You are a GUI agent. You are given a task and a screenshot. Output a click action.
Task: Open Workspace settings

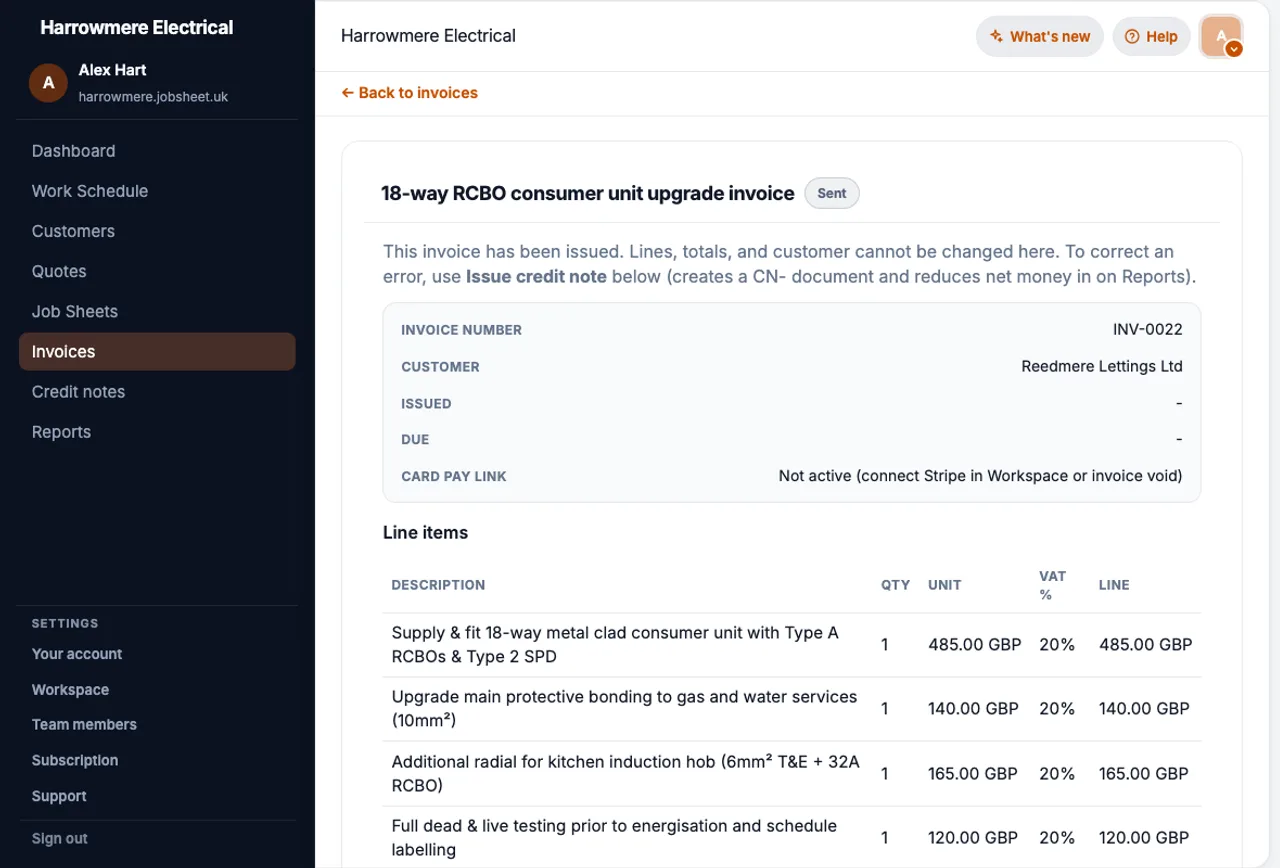coord(70,690)
